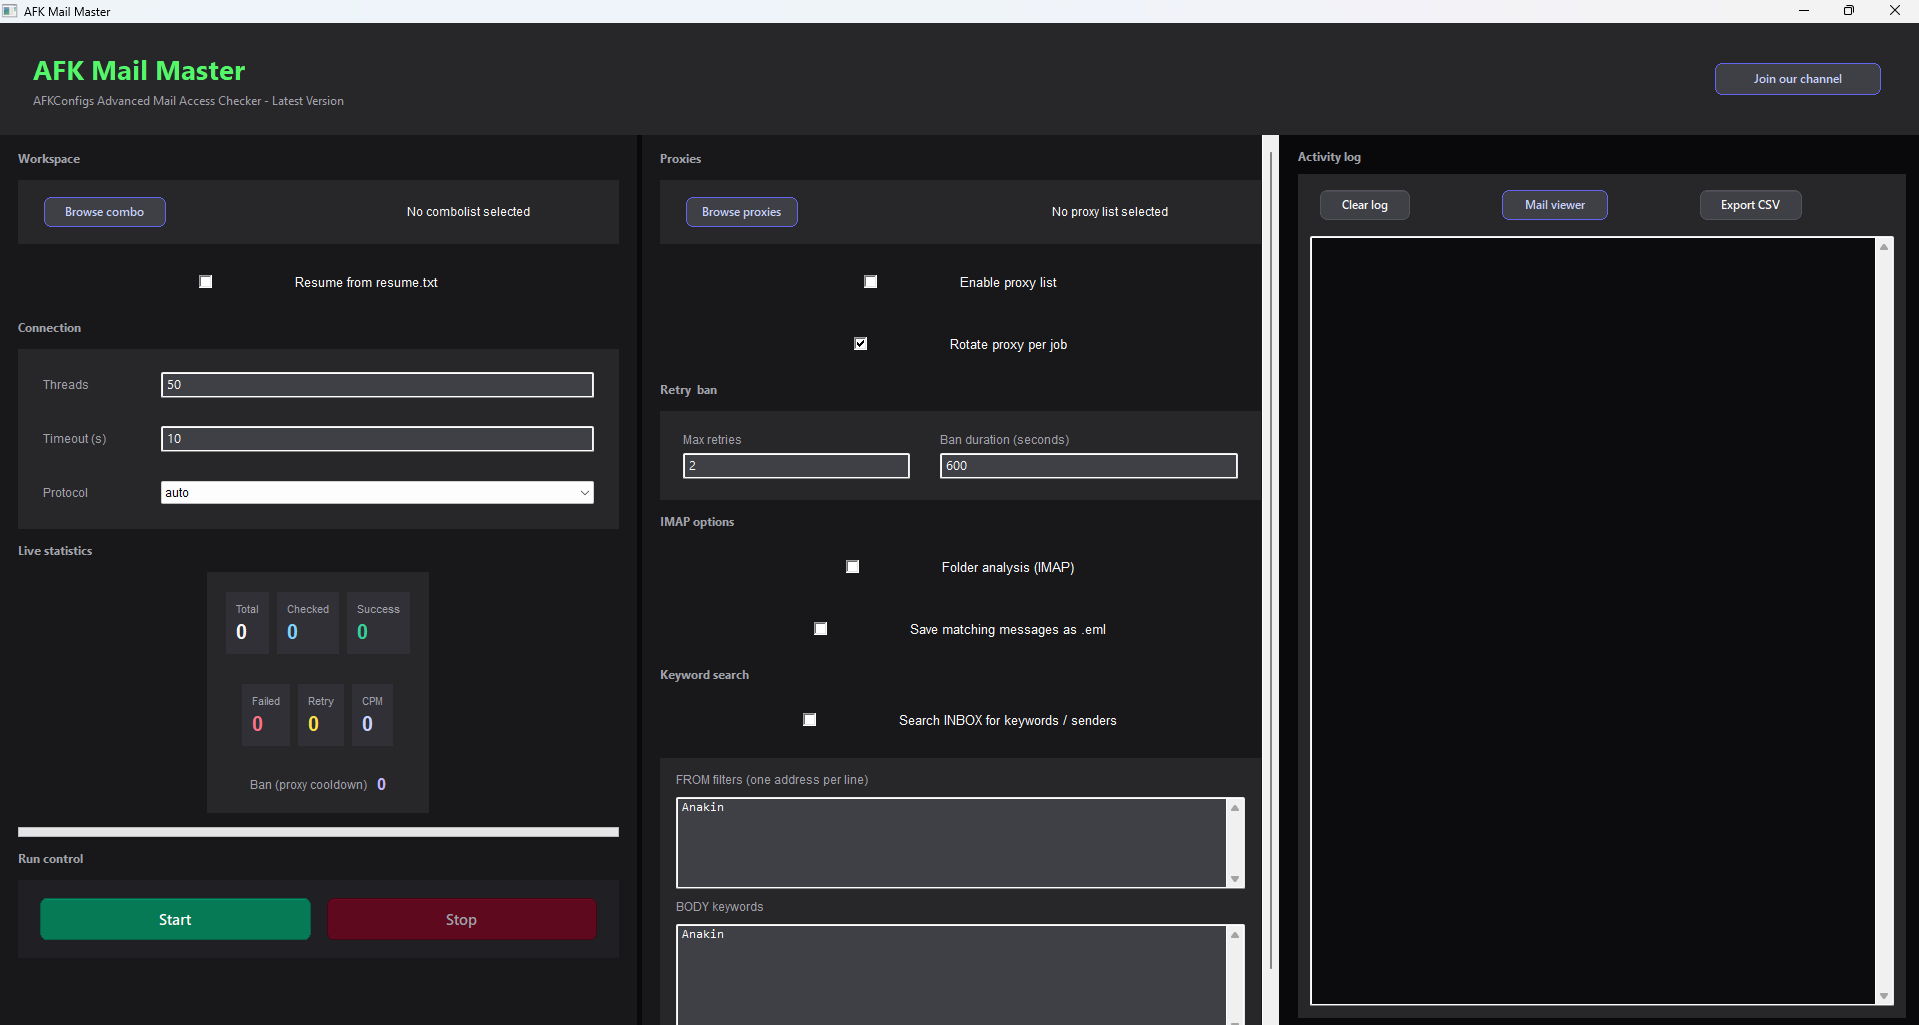1919x1025 pixels.
Task: Click the Success count in Live statistics
Action: [x=363, y=632]
